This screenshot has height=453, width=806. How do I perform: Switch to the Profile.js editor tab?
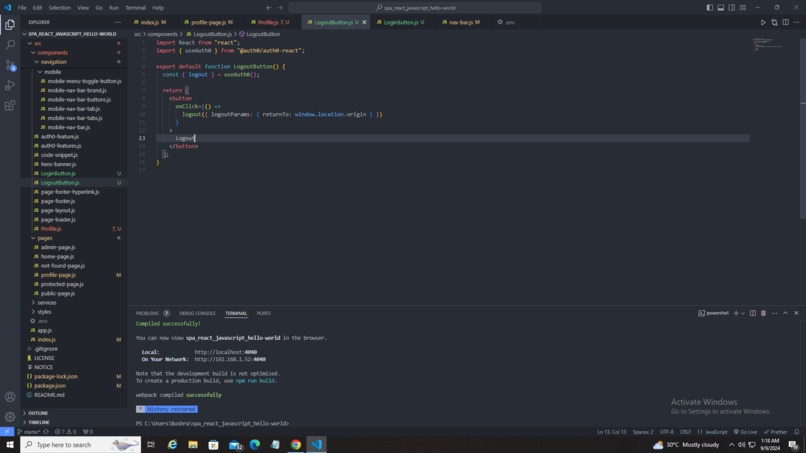(x=270, y=22)
